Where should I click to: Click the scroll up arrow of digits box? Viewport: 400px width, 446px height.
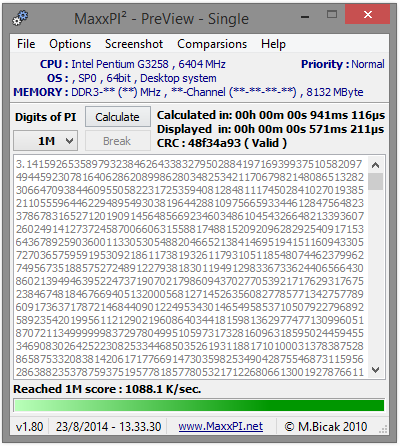point(376,165)
